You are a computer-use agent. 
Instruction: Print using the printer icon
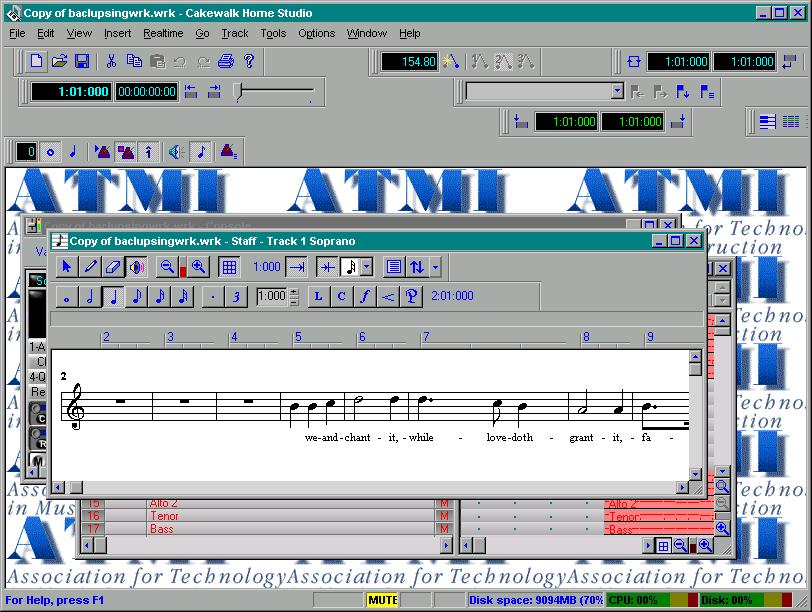pos(226,61)
